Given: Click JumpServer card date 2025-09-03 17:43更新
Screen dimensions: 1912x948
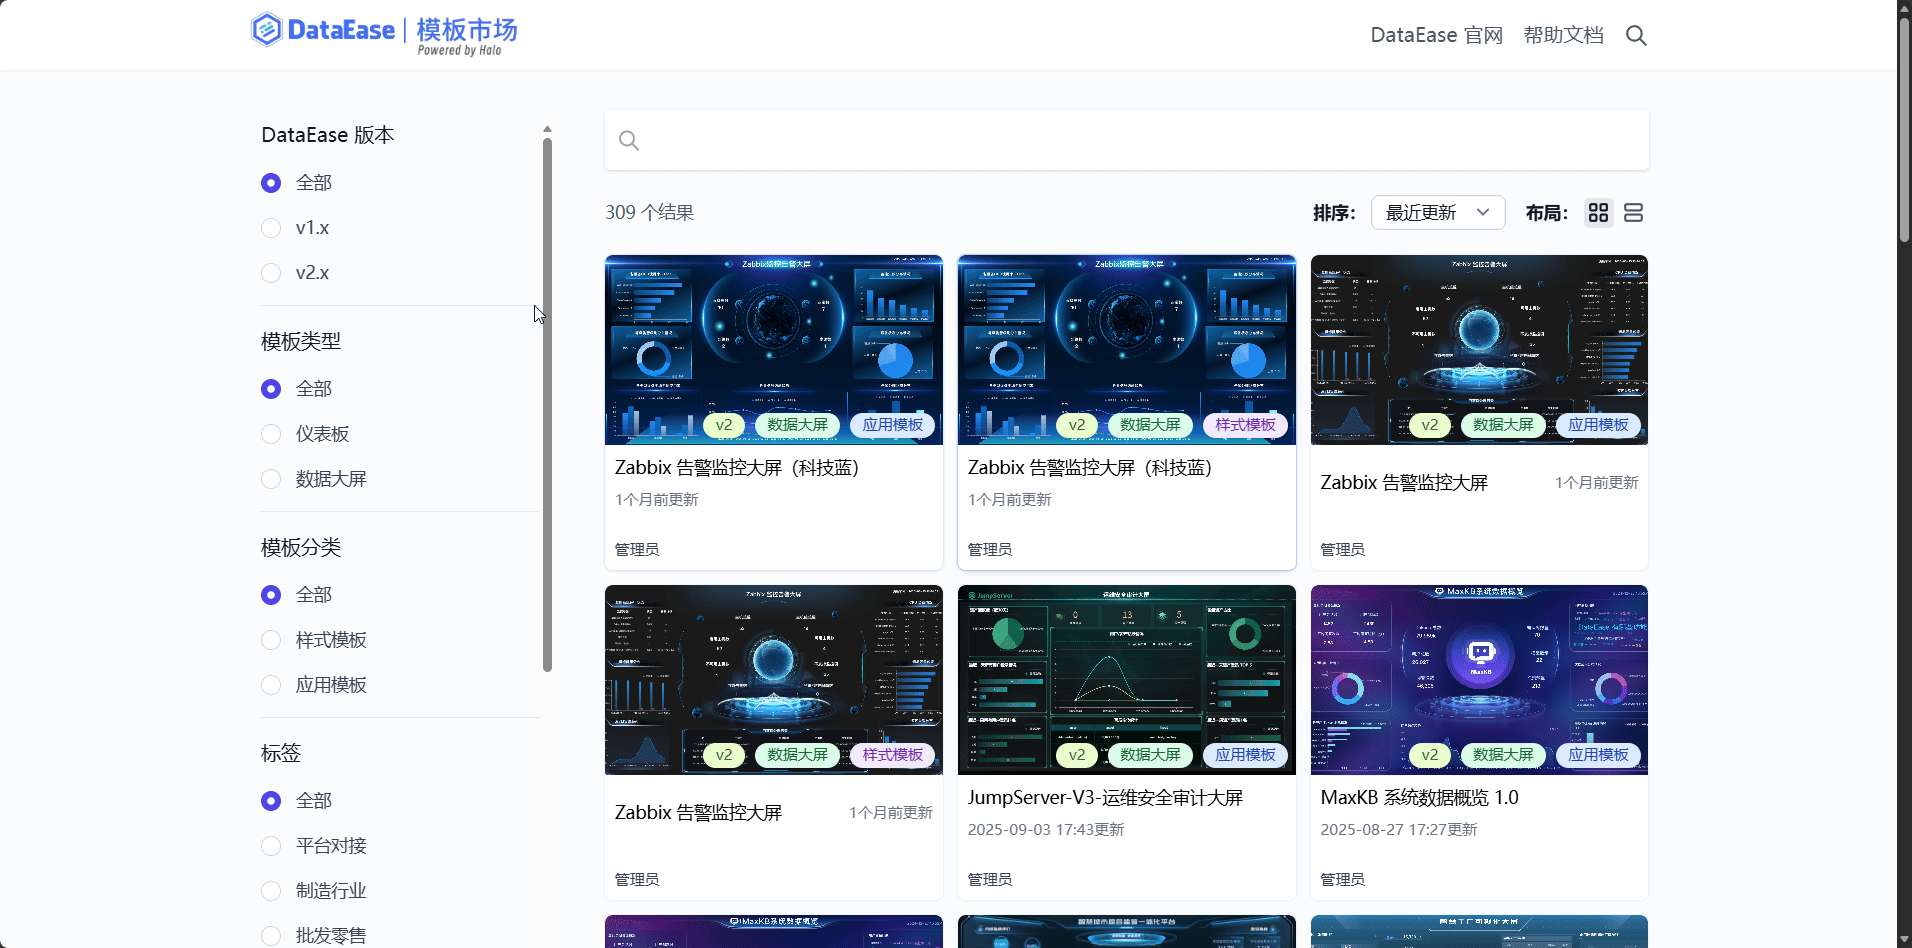Looking at the screenshot, I should 1046,830.
